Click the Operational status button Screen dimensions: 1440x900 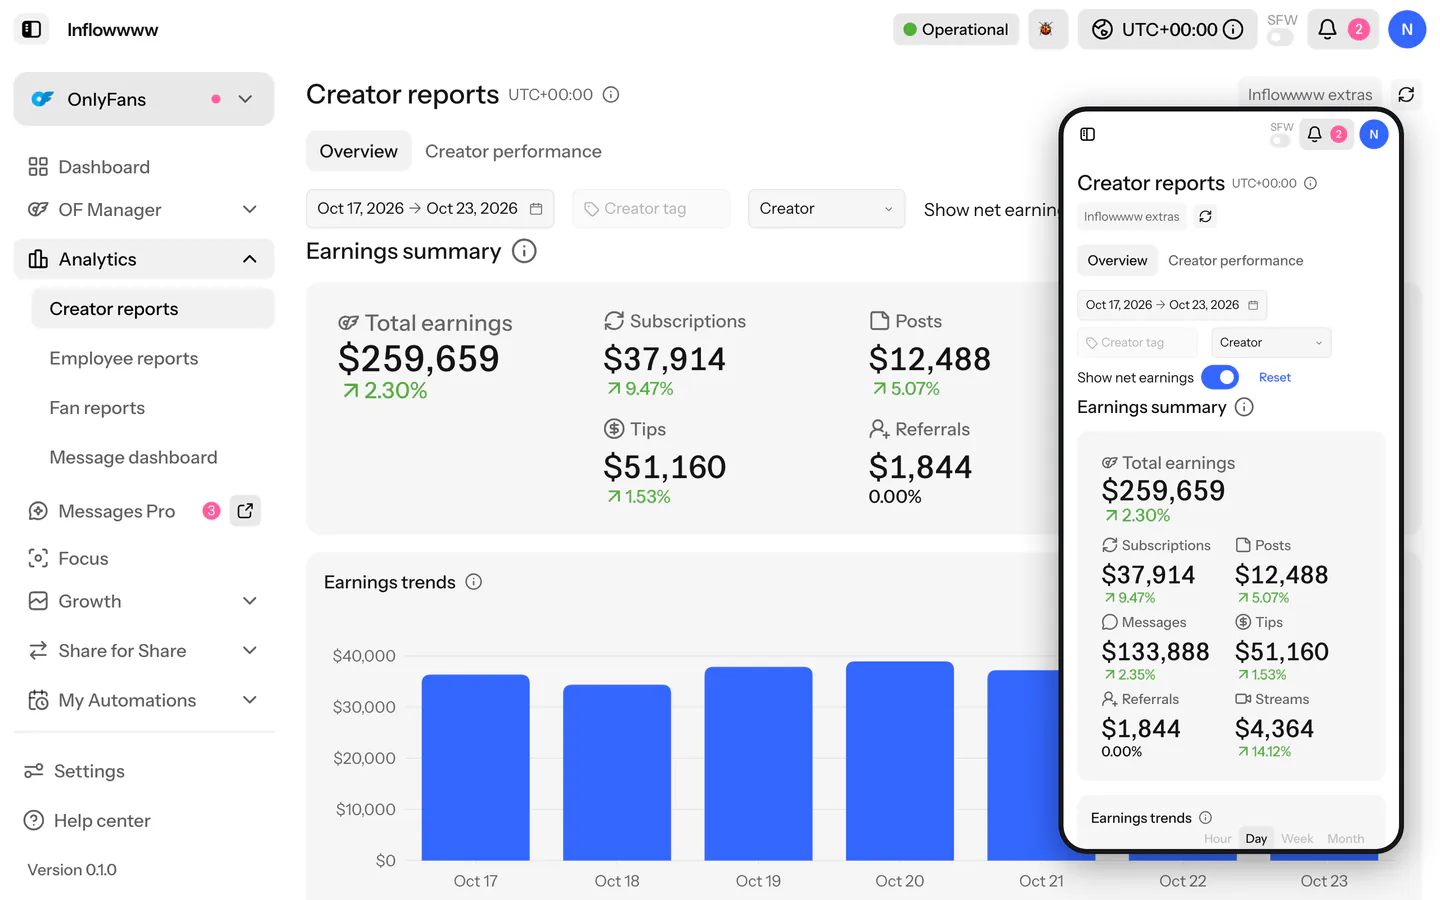coord(956,29)
